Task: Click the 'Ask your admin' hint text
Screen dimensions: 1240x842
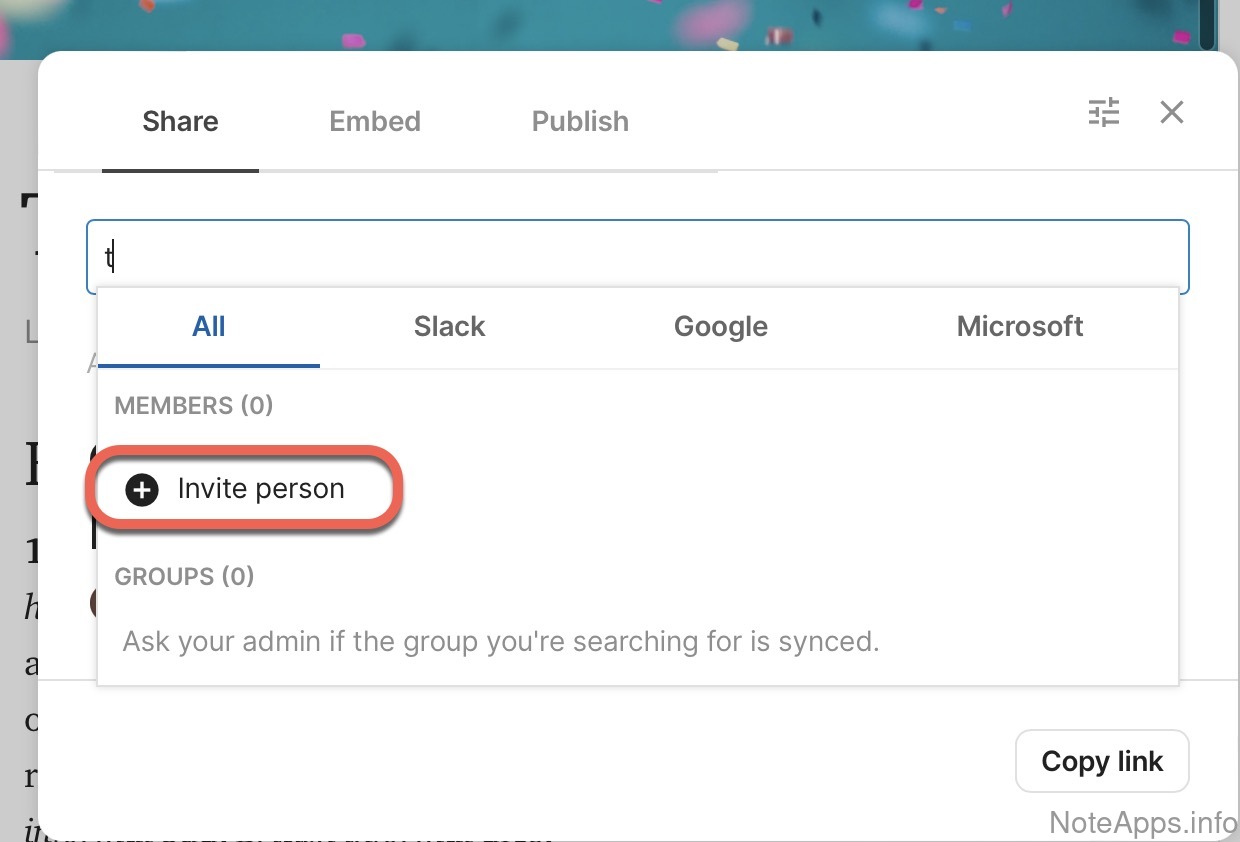Action: (x=500, y=641)
